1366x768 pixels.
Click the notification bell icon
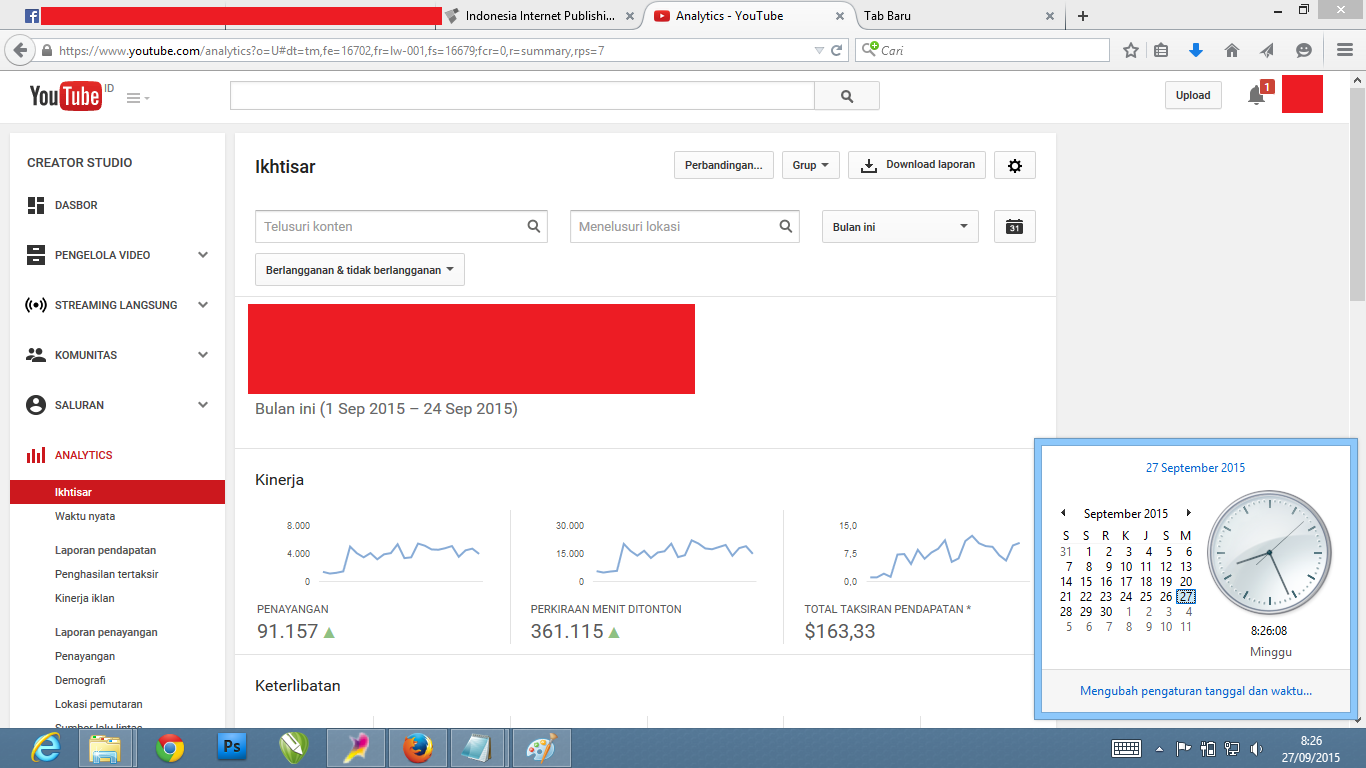coord(1256,95)
